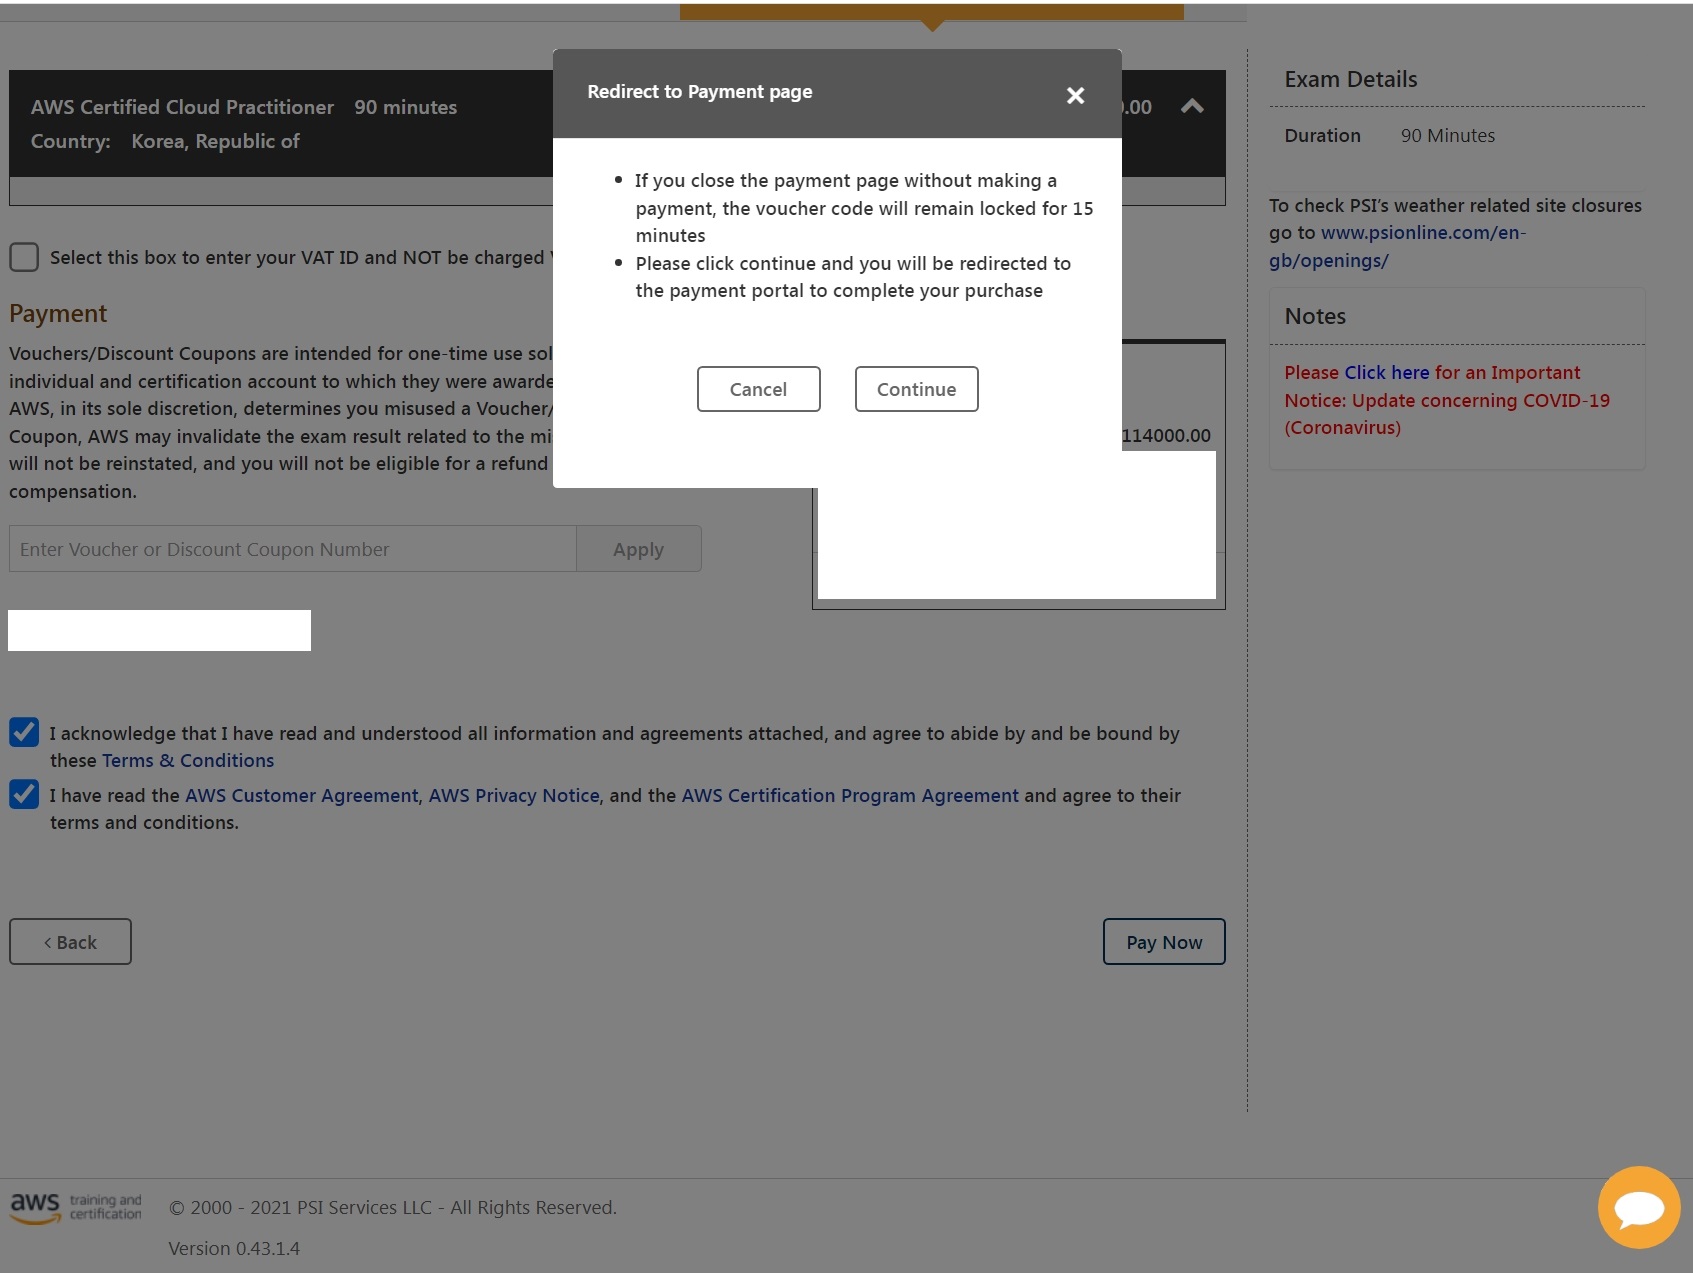Click the AWS training and certification logo
The image size is (1693, 1273).
(x=76, y=1207)
